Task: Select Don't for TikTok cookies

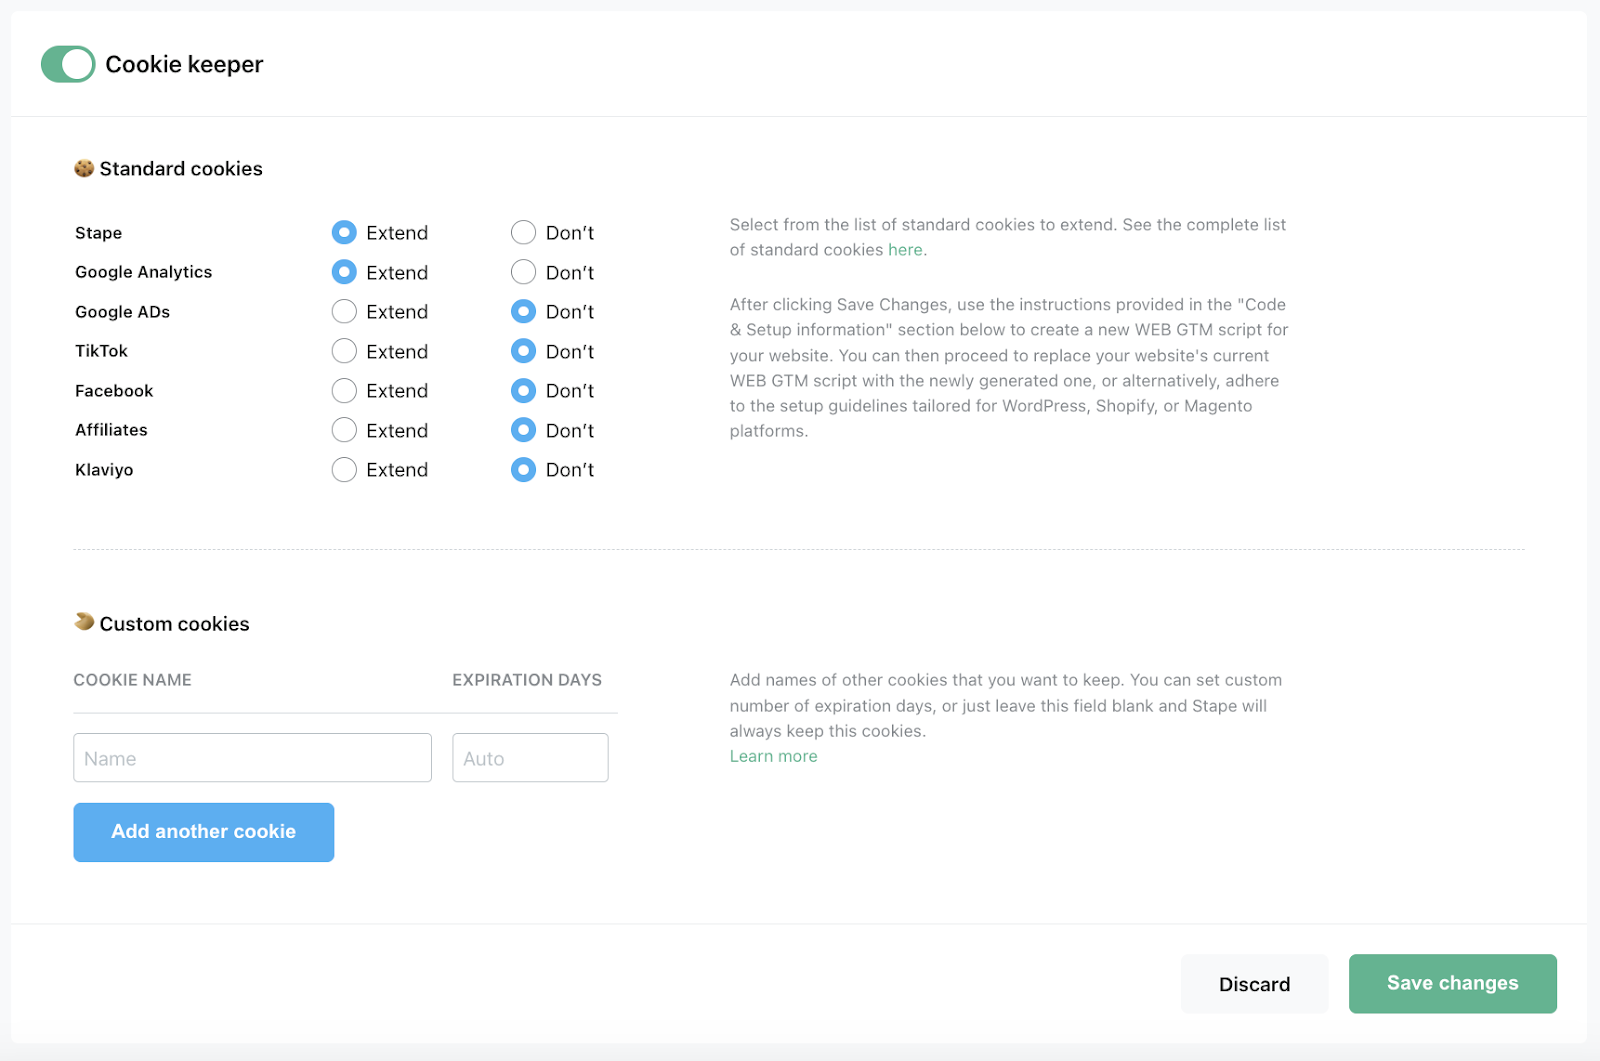Action: pyautogui.click(x=523, y=351)
